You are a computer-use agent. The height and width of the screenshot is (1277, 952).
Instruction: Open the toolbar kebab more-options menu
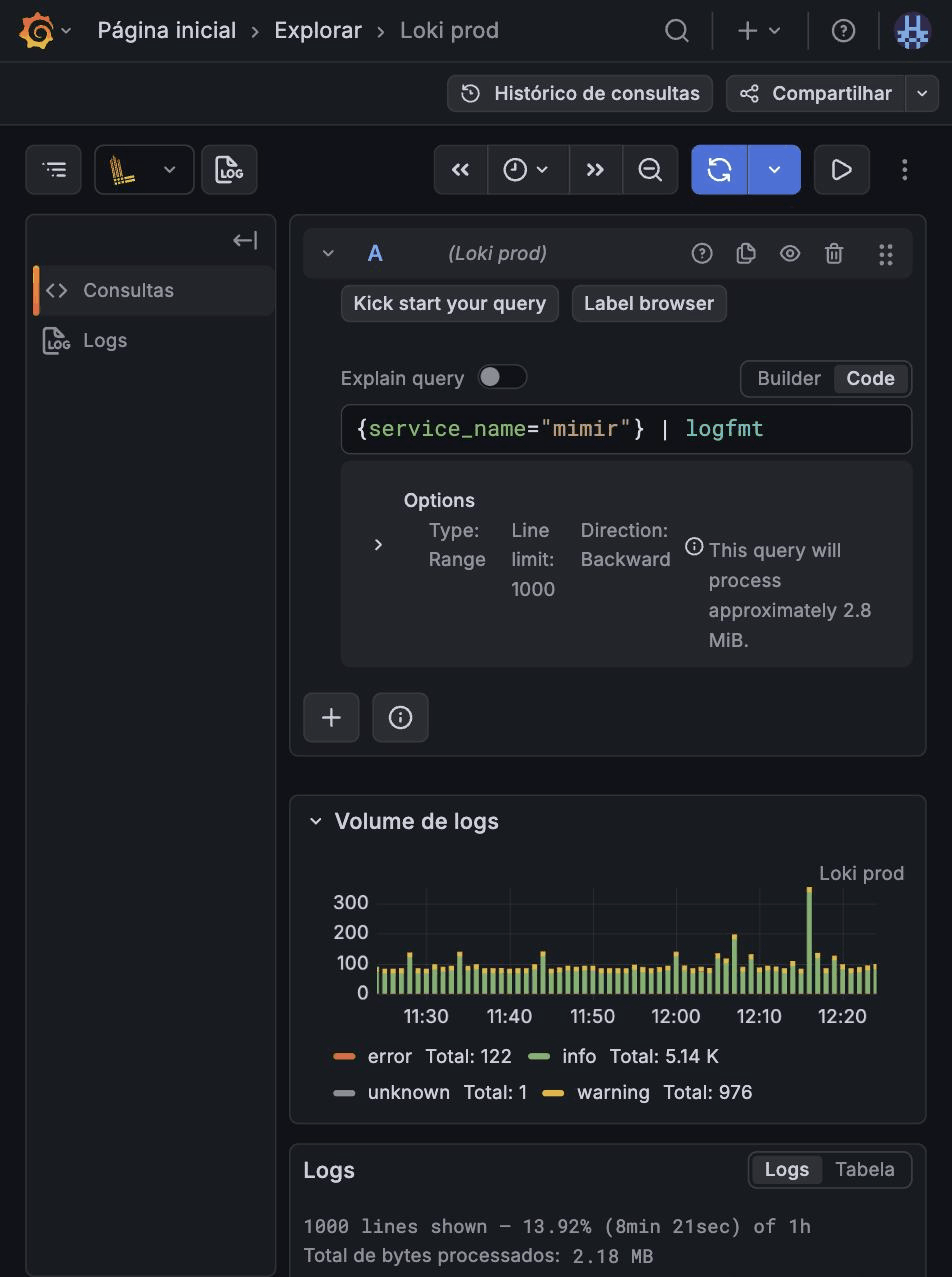pyautogui.click(x=905, y=170)
